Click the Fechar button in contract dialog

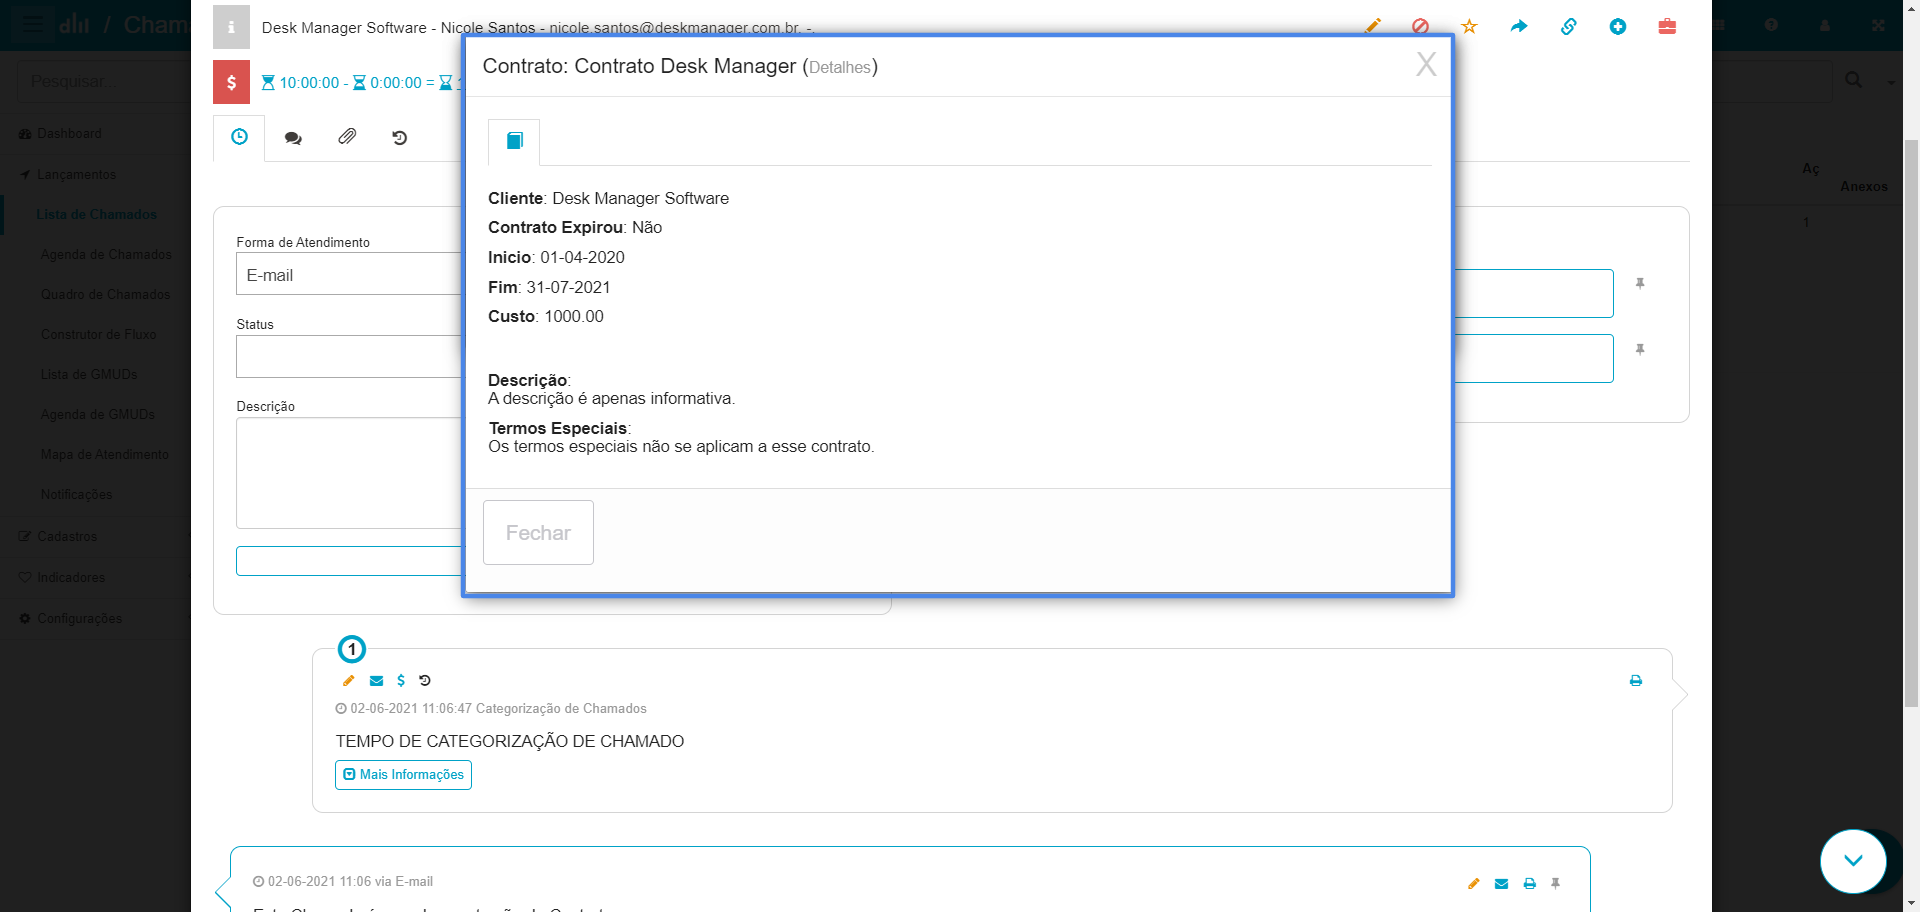pos(538,532)
